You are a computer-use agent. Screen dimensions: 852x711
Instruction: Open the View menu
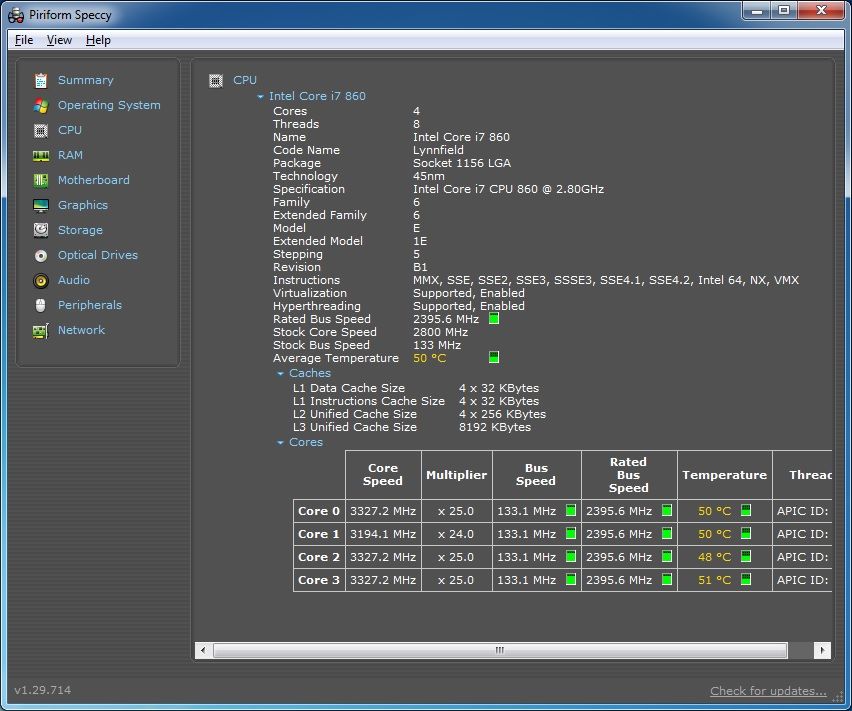pyautogui.click(x=59, y=40)
